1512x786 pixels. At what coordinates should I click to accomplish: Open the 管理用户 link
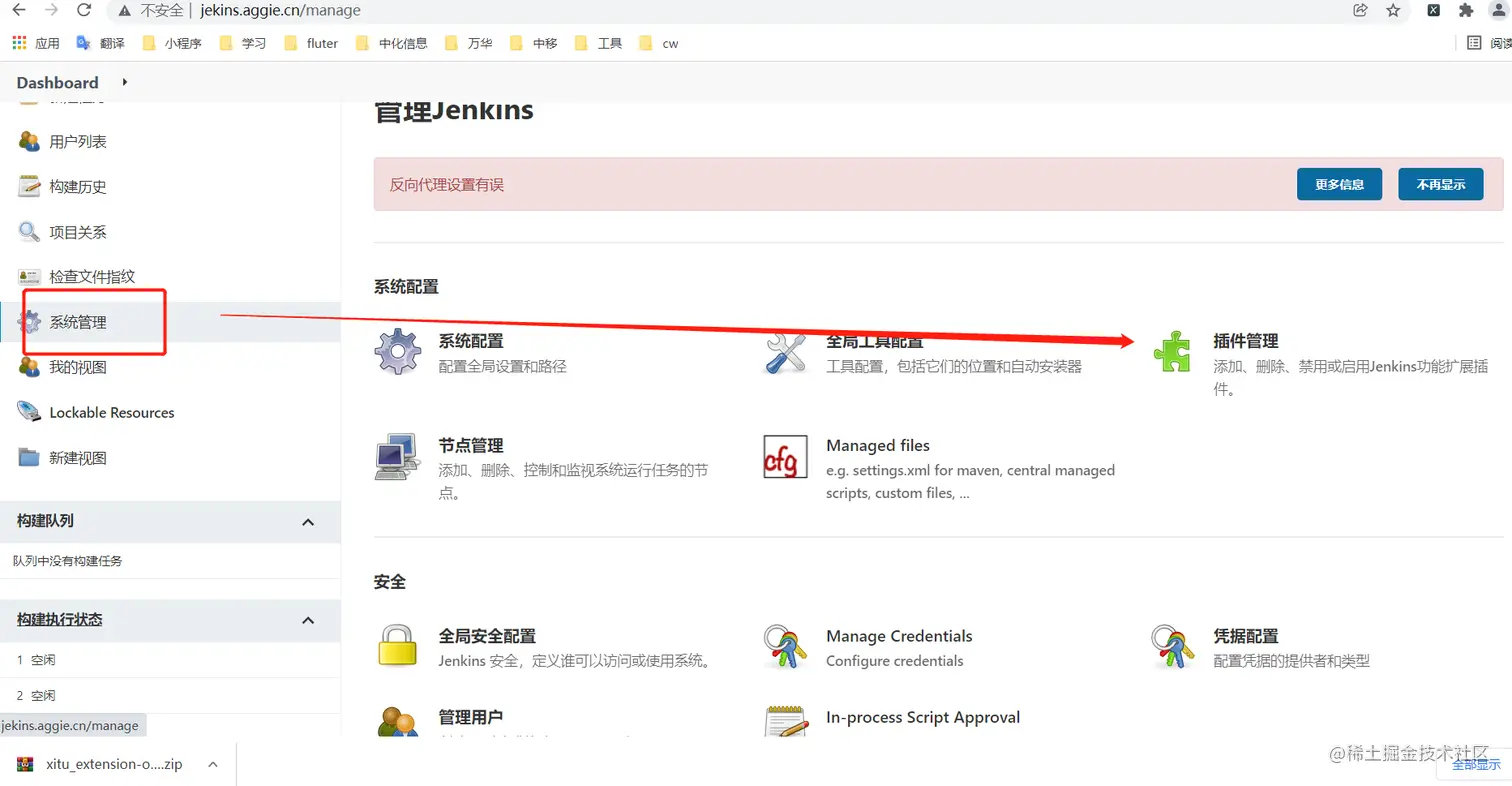coord(471,717)
